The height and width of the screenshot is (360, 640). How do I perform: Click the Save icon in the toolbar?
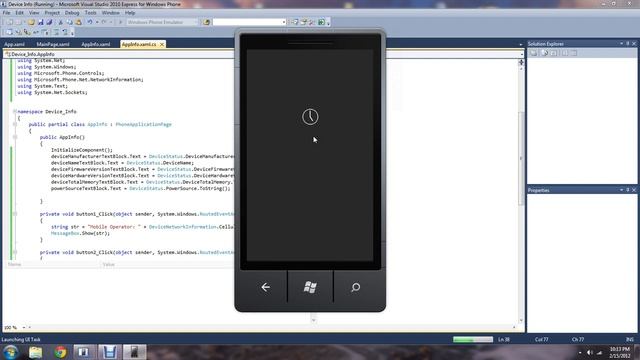(x=40, y=22)
